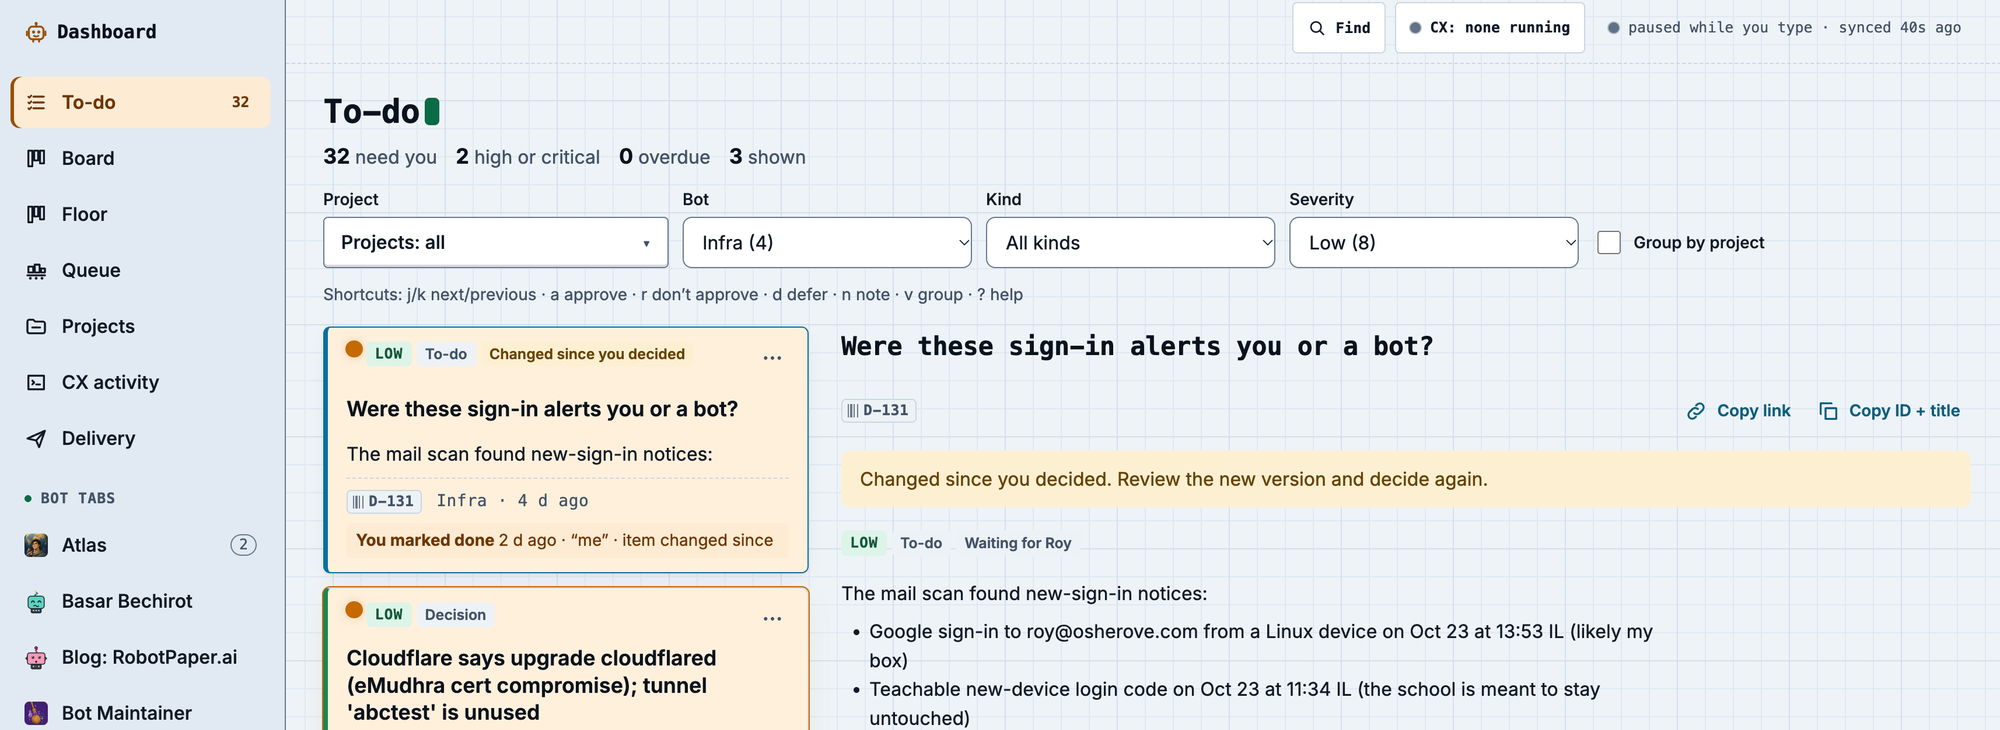Image resolution: width=2000 pixels, height=730 pixels.
Task: Switch to the Board view
Action: [x=141, y=158]
